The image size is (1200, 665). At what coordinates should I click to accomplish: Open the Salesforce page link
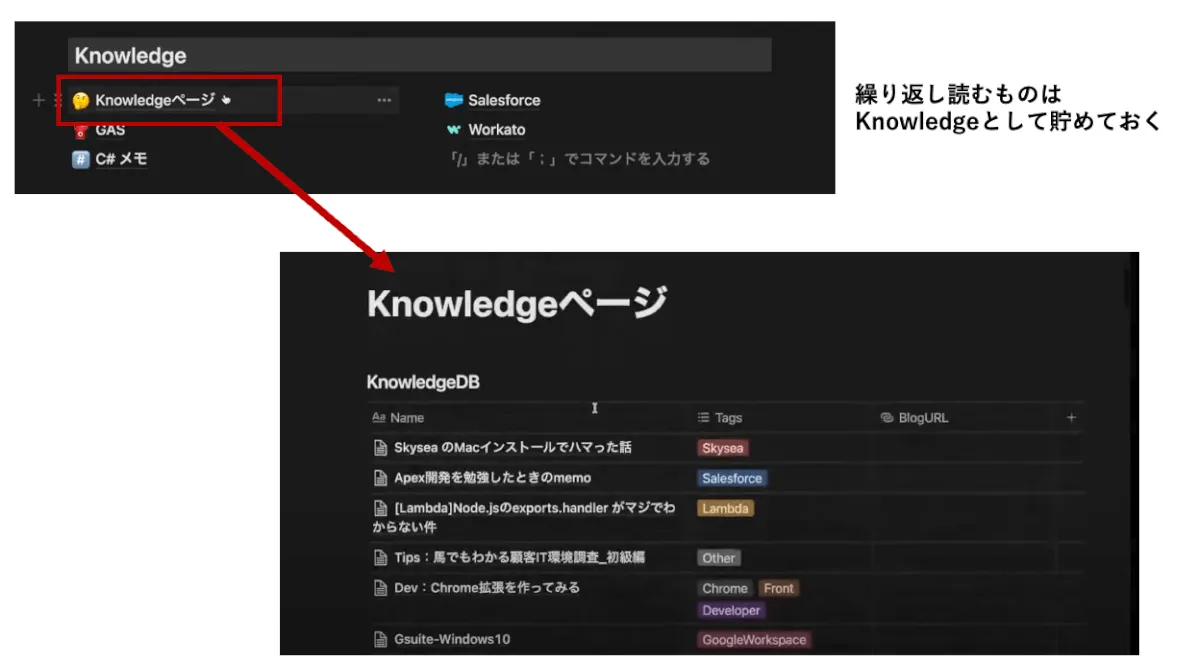tap(504, 100)
